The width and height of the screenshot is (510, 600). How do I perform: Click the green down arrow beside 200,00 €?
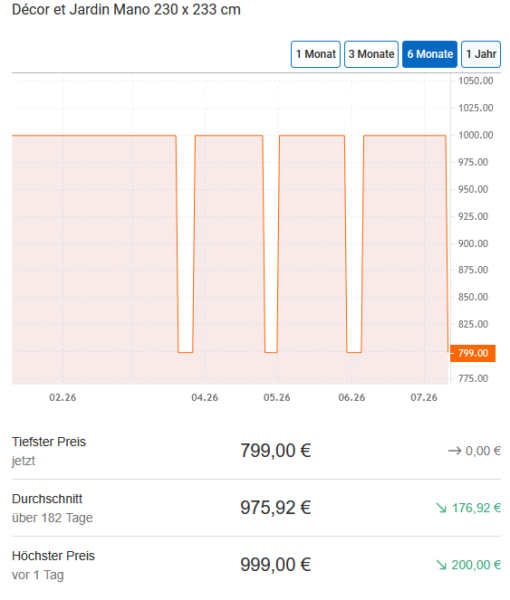(441, 565)
